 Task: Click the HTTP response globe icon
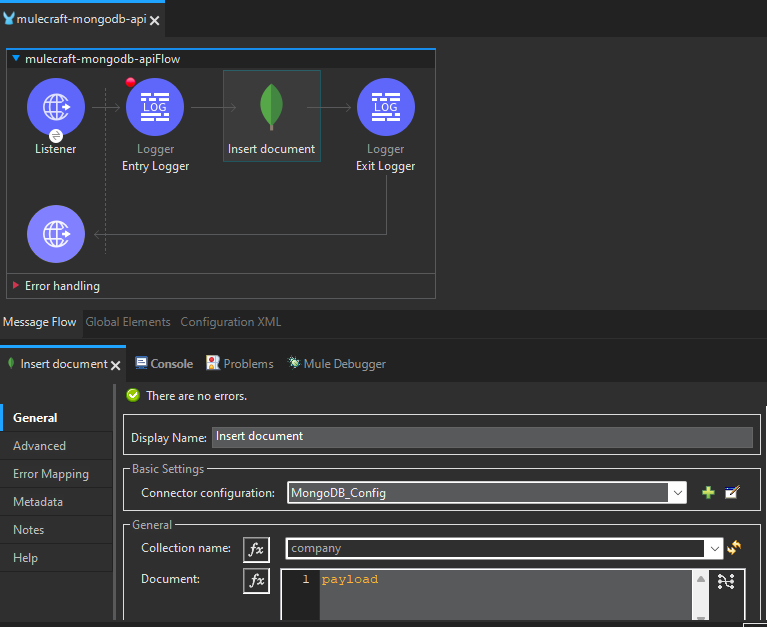[x=56, y=234]
